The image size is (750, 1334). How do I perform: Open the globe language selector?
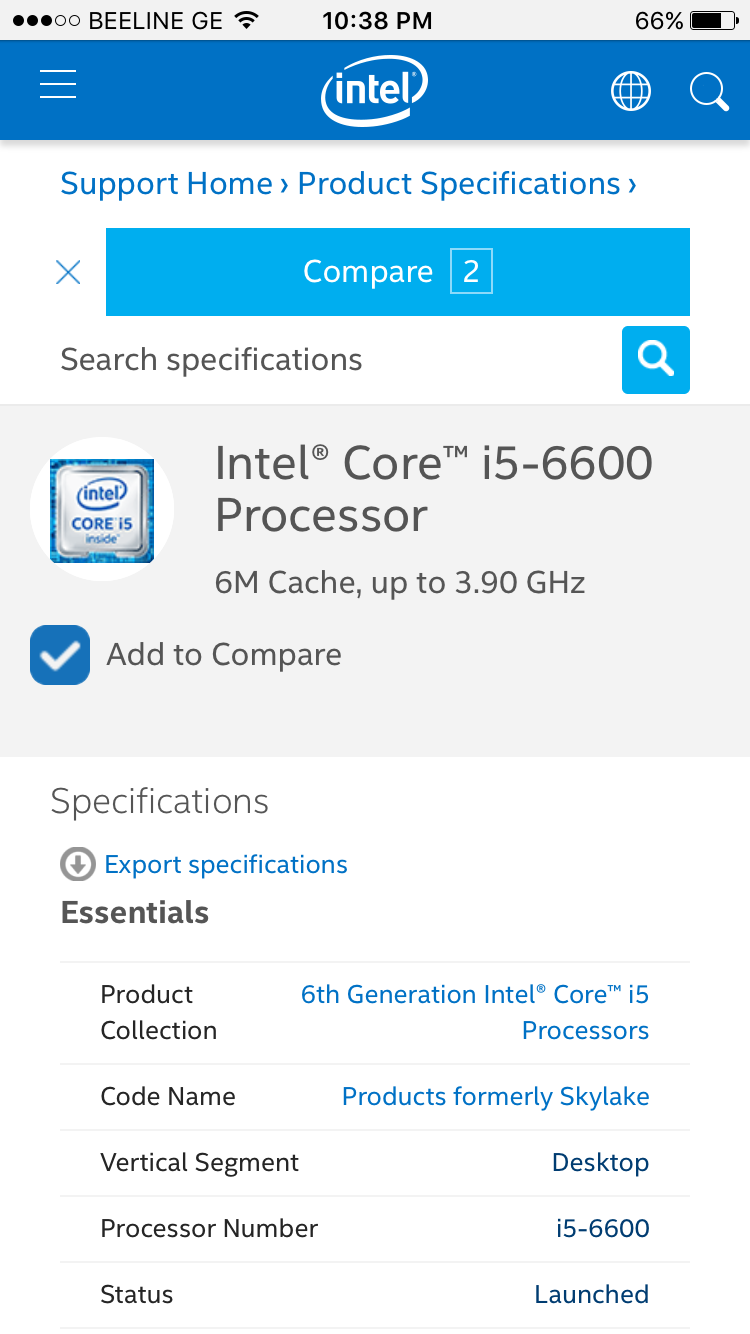click(x=630, y=92)
